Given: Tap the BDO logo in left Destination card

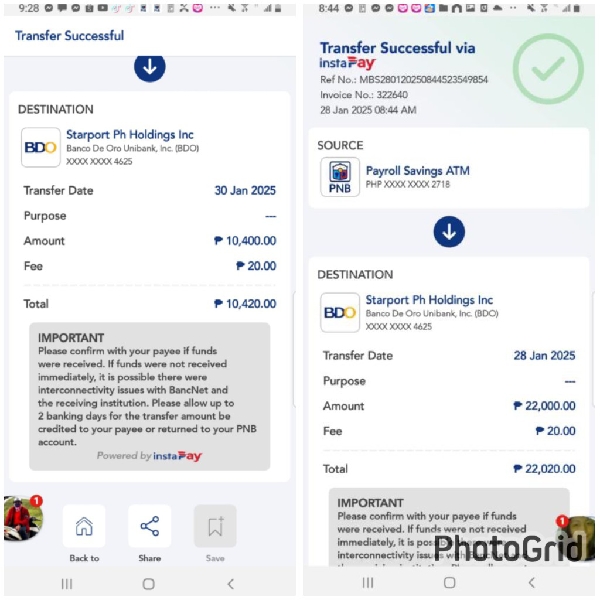Looking at the screenshot, I should point(41,147).
